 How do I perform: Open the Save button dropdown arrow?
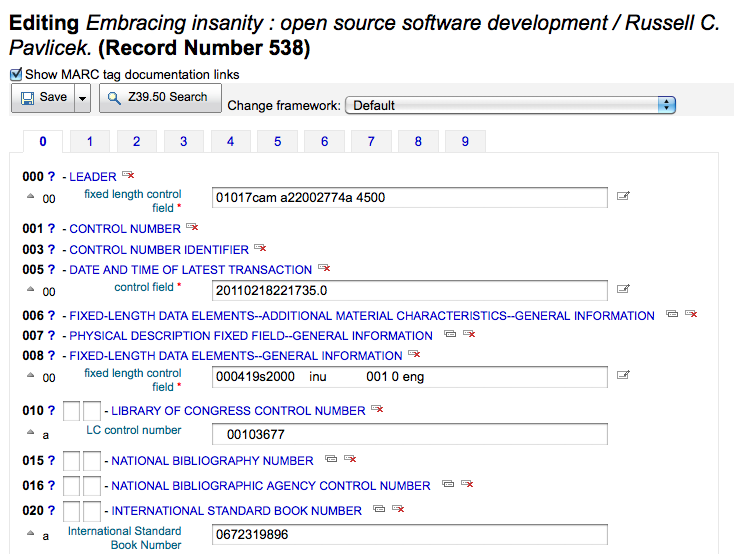[82, 98]
